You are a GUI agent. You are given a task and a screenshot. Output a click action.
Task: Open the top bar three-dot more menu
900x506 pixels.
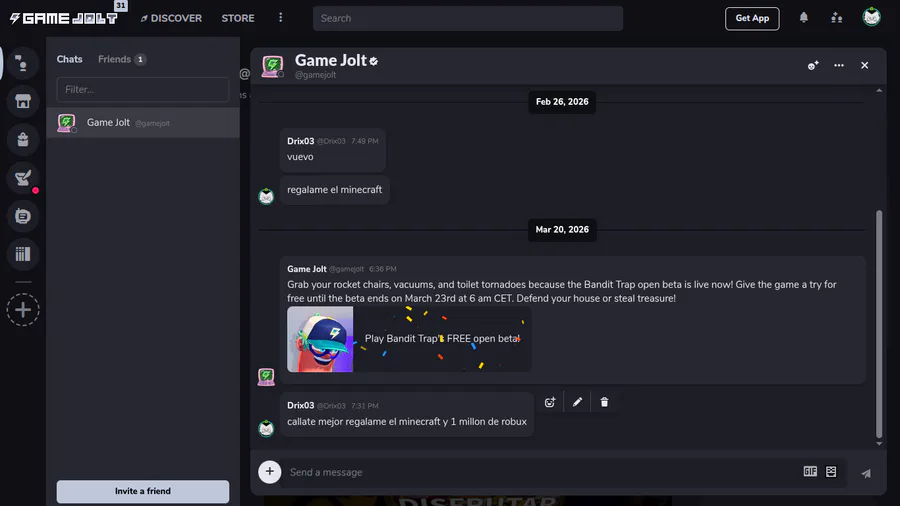click(280, 18)
